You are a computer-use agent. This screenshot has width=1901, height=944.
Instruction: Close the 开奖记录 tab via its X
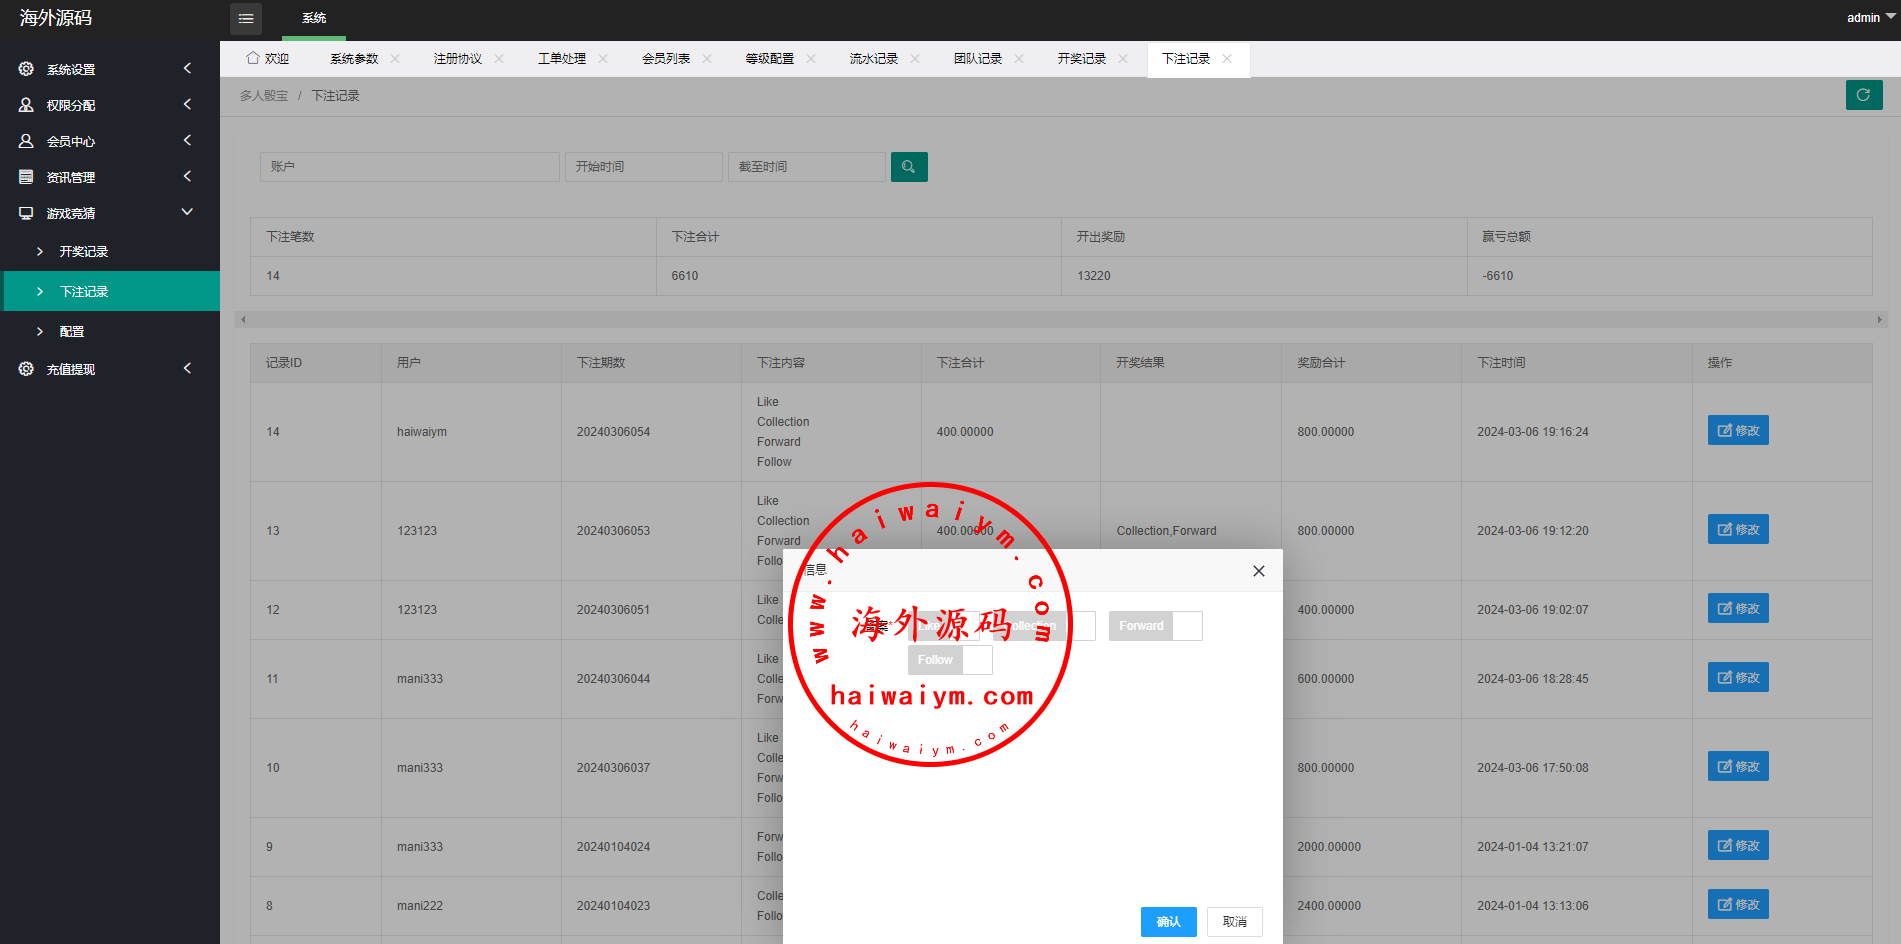1123,59
